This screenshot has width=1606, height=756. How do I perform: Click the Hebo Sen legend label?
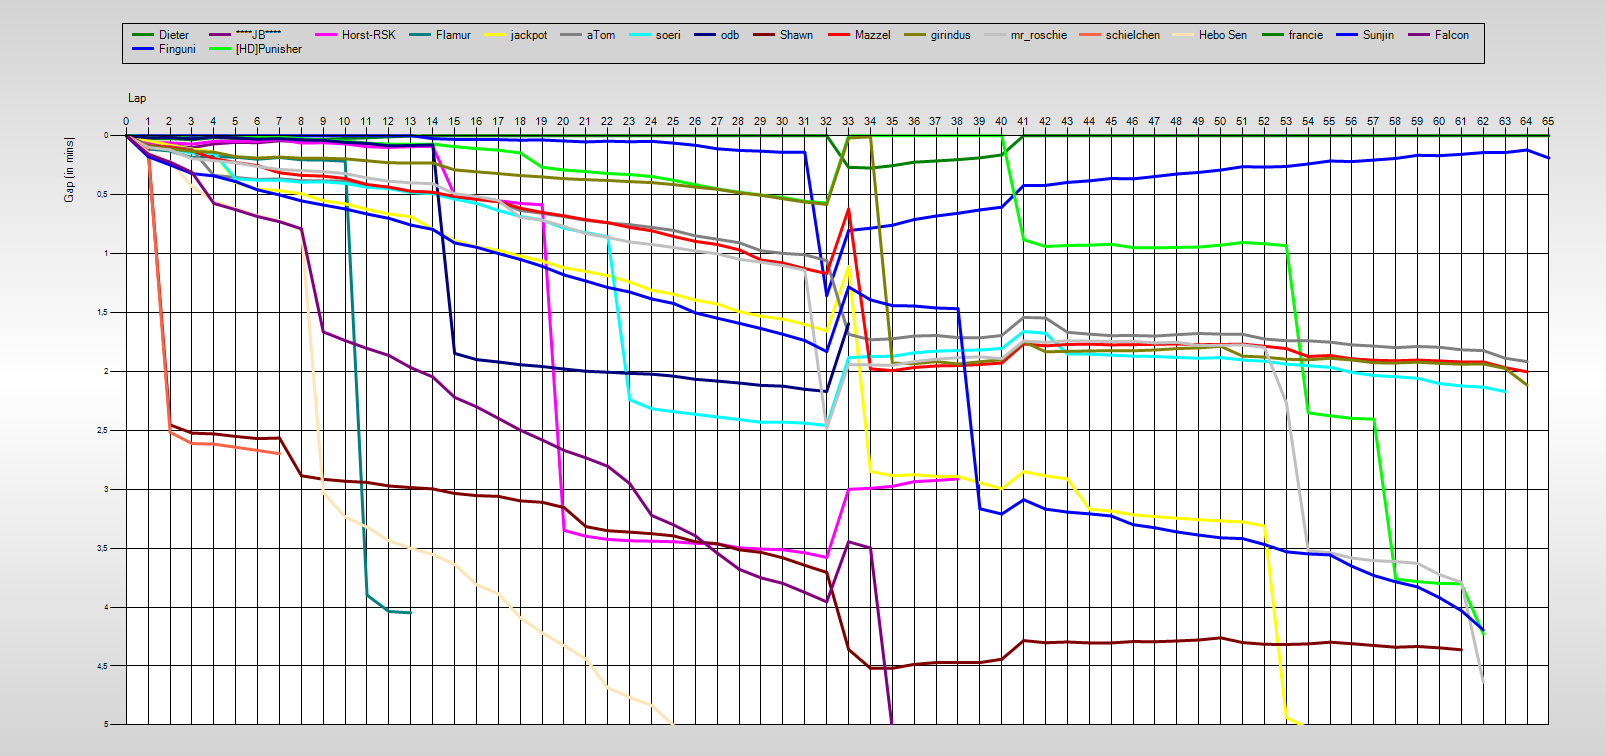point(1222,35)
